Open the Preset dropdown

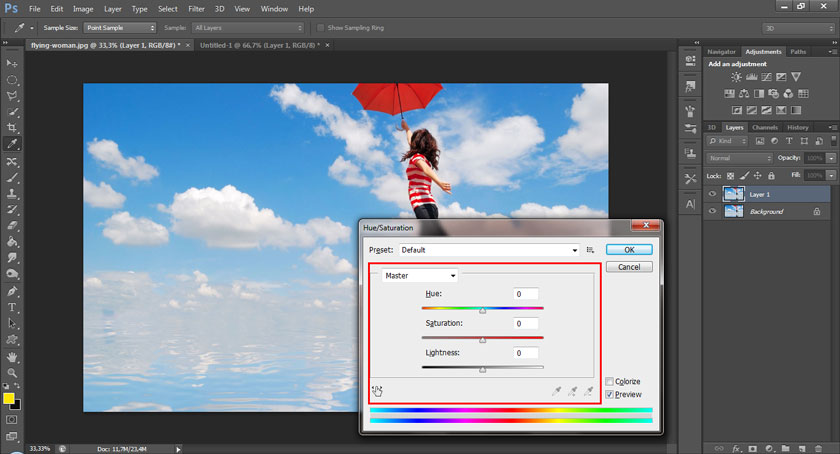[x=489, y=250]
